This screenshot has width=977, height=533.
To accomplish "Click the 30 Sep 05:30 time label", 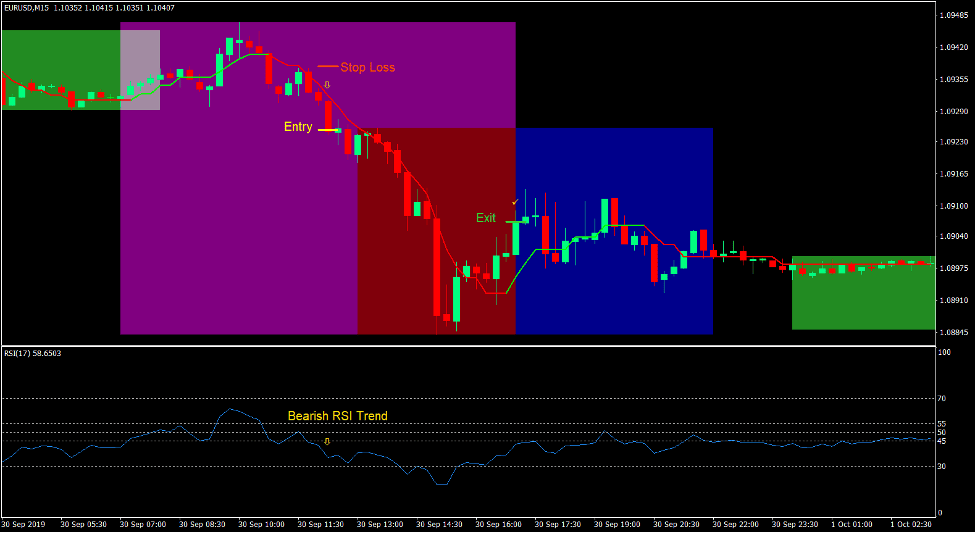I will [x=83, y=524].
